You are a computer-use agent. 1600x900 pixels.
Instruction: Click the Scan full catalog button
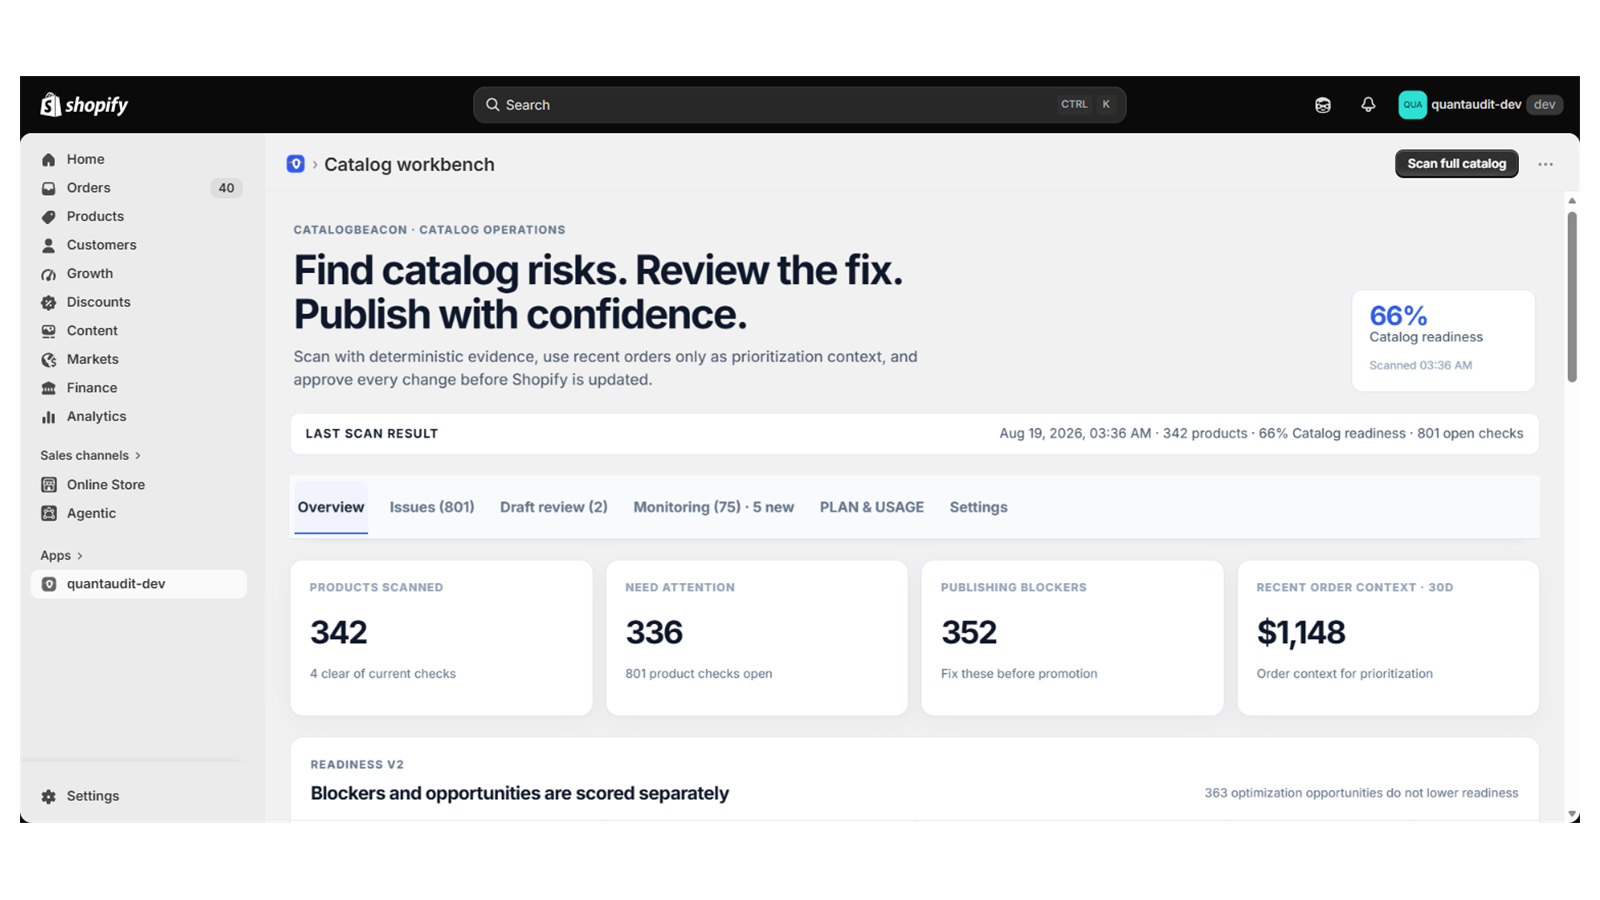(x=1456, y=164)
